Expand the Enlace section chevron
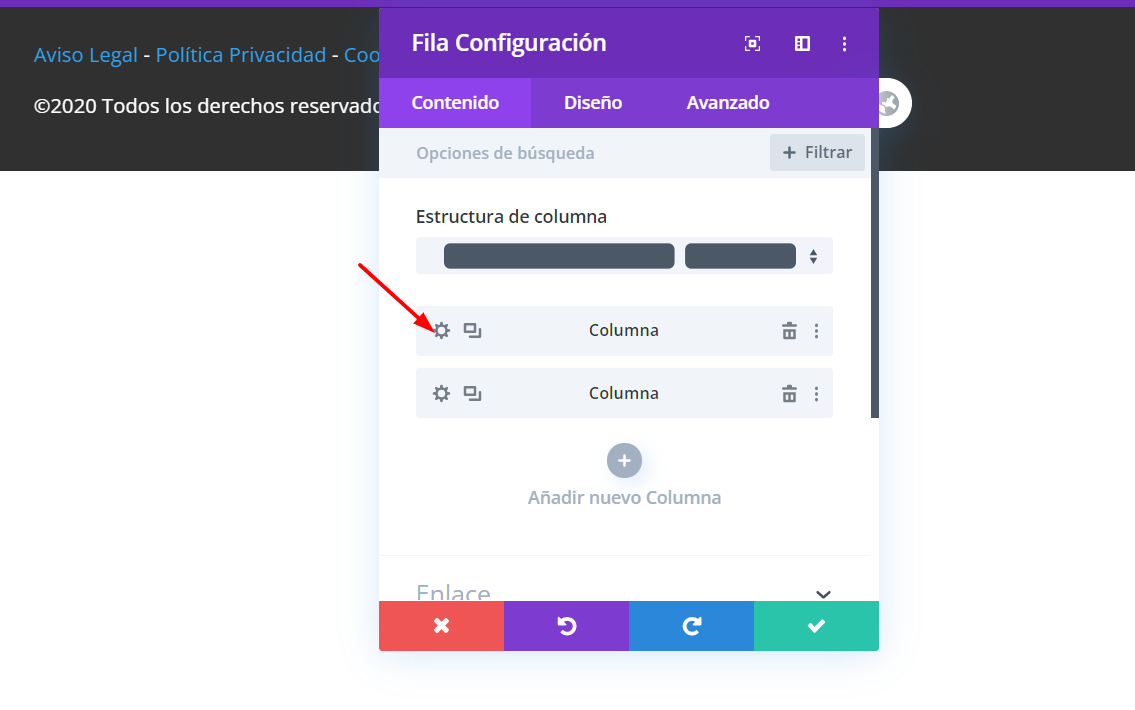The image size is (1135, 710). click(x=823, y=594)
